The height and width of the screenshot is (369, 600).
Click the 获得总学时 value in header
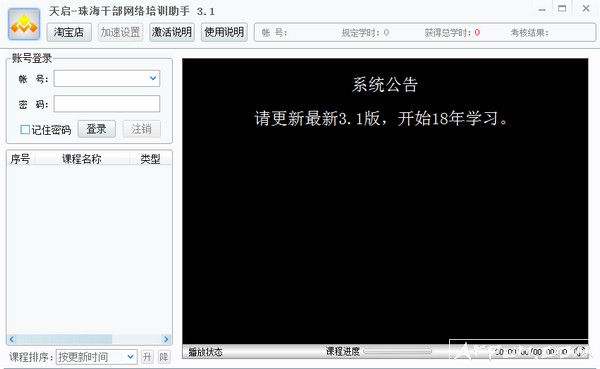(477, 33)
